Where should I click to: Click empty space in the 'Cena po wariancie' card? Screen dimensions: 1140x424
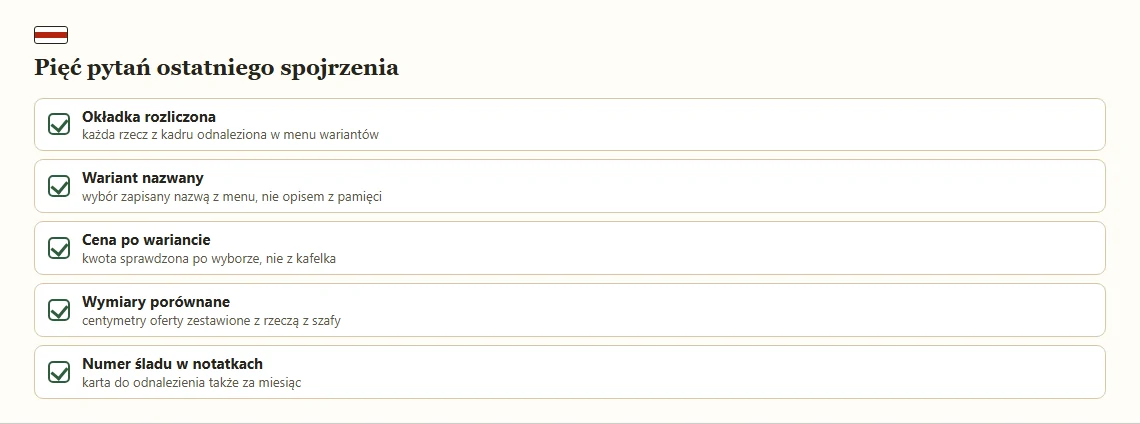727,248
